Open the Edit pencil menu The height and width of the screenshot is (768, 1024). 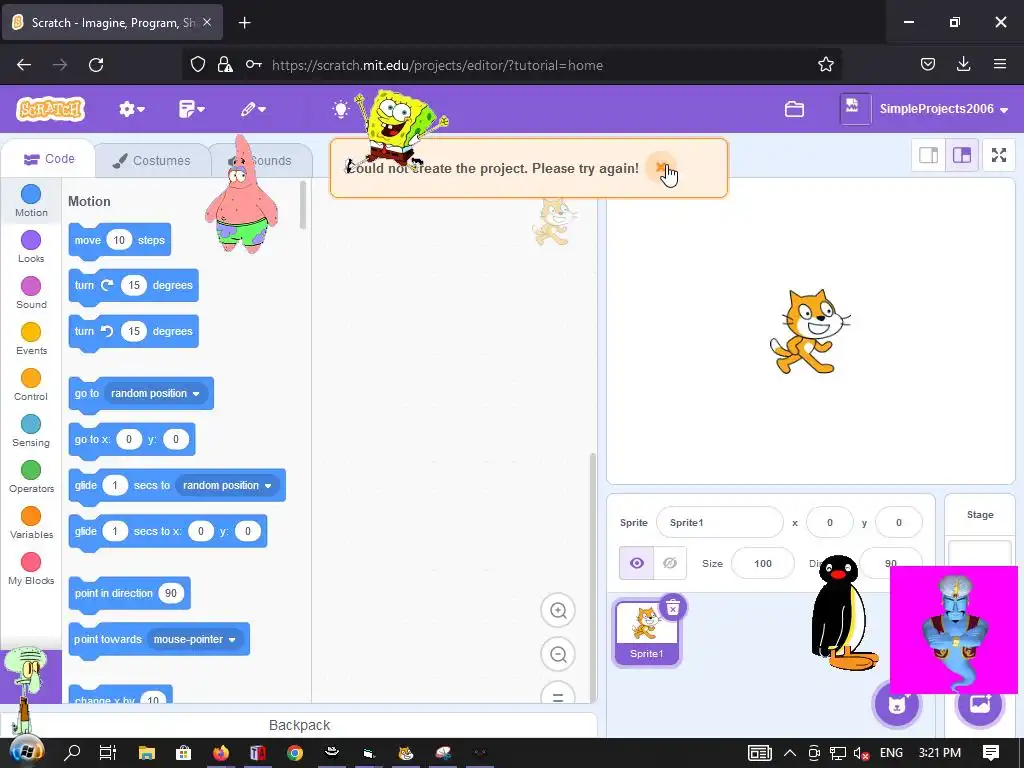[253, 109]
